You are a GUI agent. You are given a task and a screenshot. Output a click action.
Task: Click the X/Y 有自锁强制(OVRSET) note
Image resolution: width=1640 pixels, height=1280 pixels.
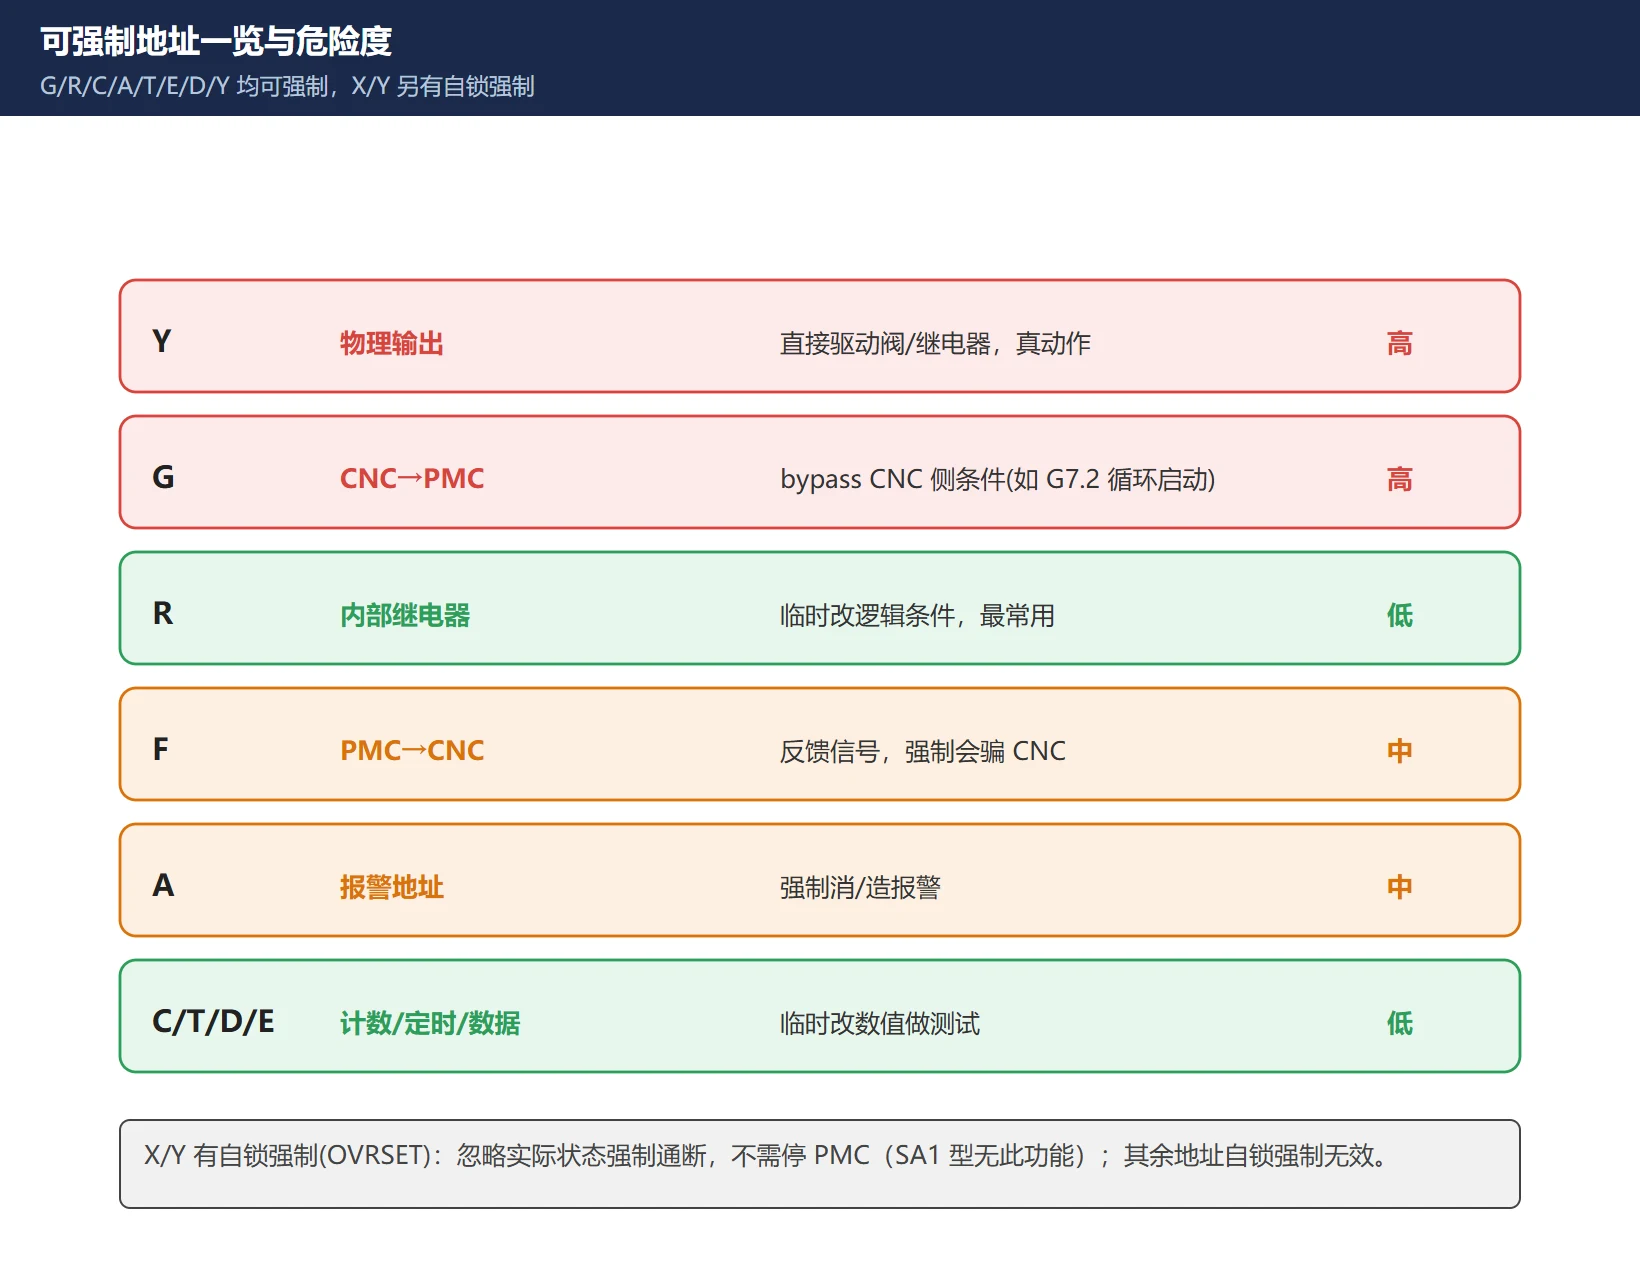(x=820, y=1164)
